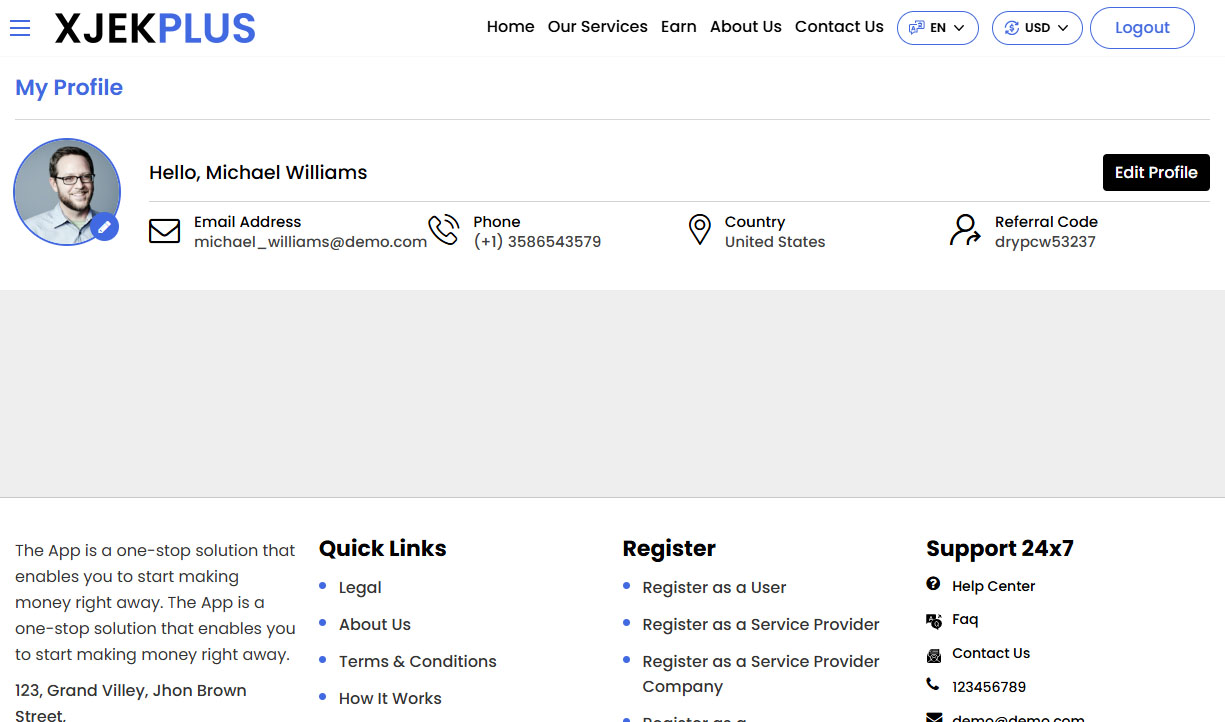Open the Earn menu item
The image size is (1225, 722).
point(679,27)
